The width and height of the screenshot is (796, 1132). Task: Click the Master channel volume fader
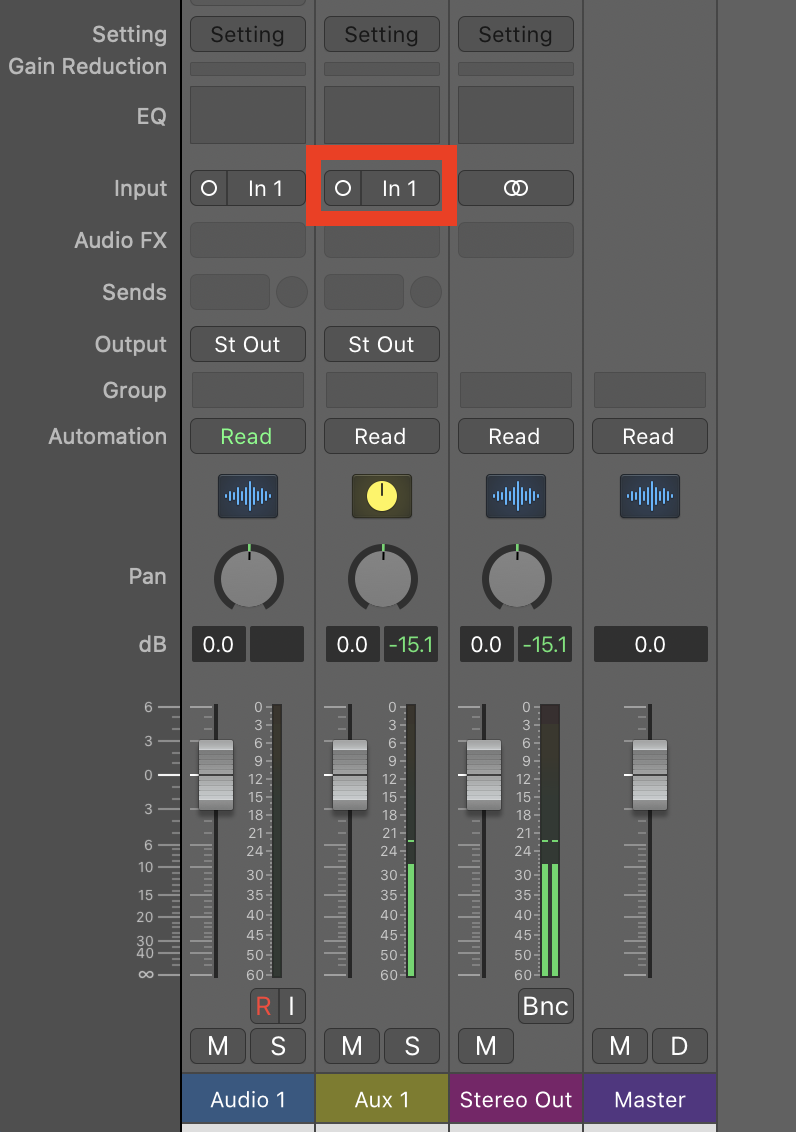[650, 775]
